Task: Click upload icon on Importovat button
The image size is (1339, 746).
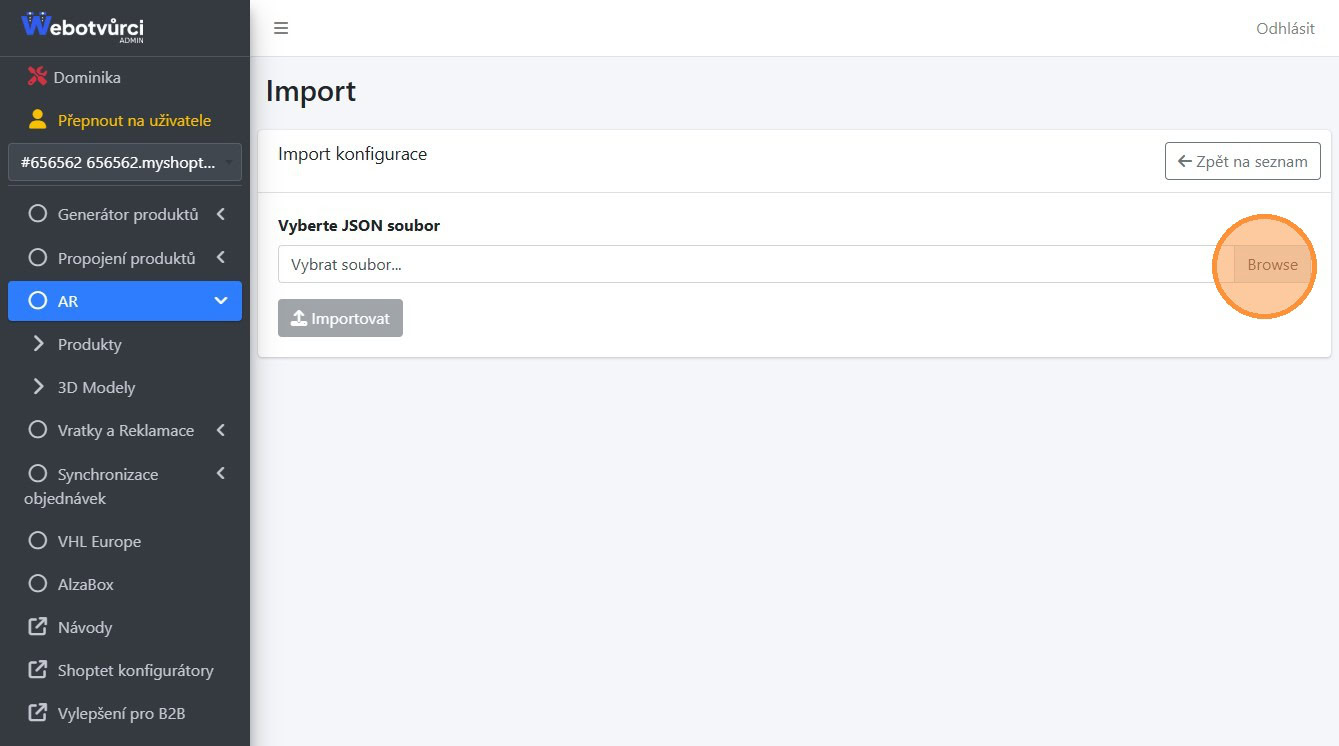Action: 299,318
